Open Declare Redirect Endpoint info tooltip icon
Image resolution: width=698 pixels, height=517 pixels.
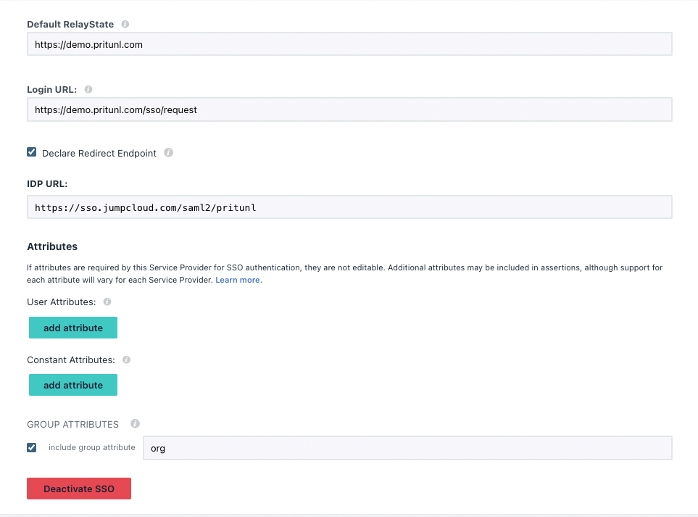click(x=168, y=153)
